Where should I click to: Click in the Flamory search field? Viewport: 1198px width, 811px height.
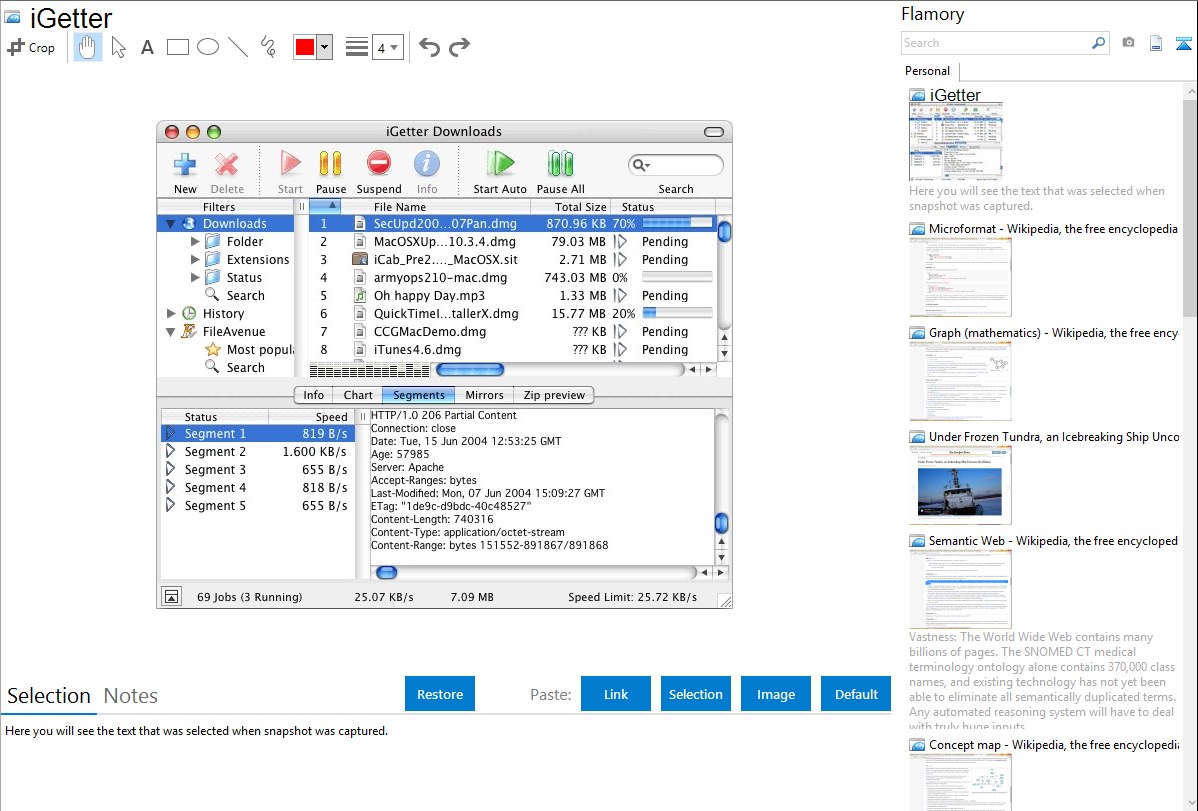(995, 43)
